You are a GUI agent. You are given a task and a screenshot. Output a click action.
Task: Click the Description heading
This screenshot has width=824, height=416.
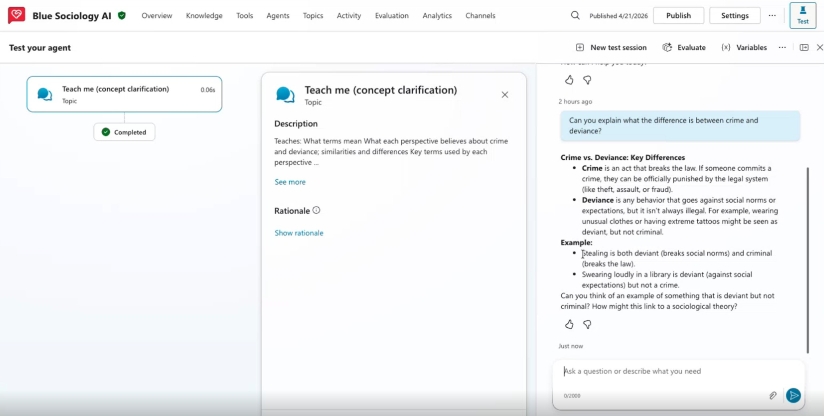click(296, 124)
